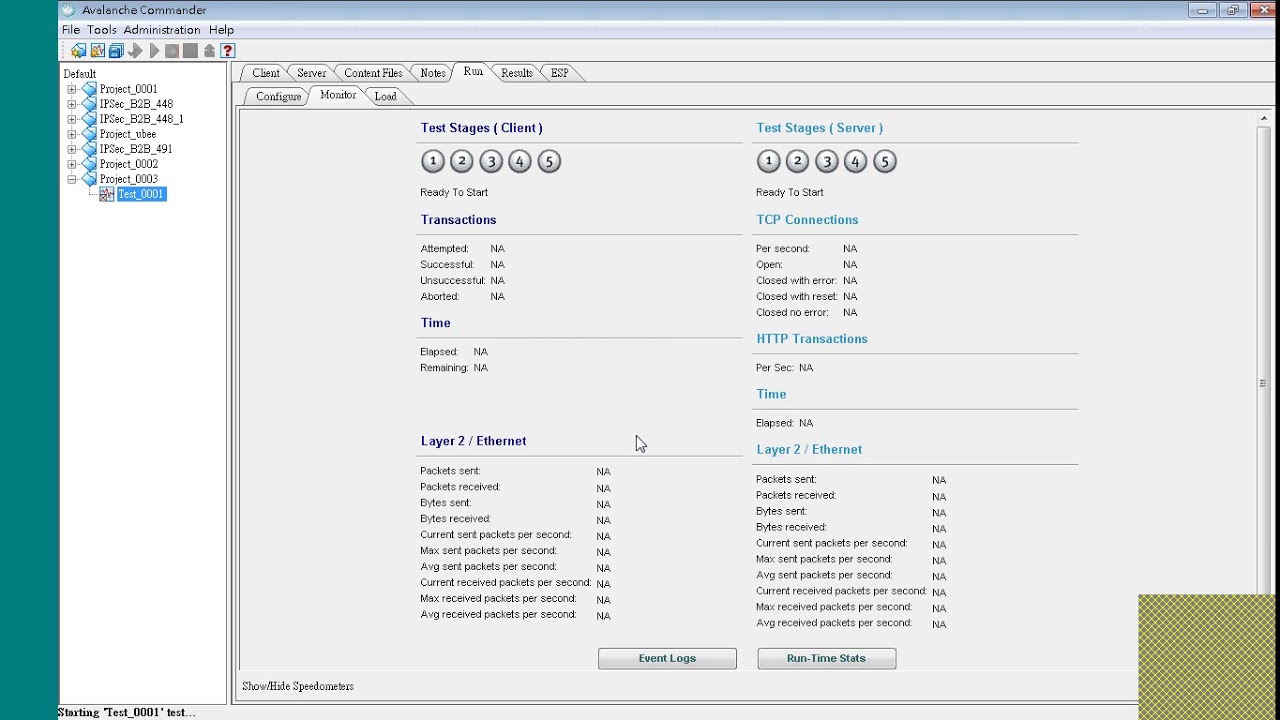Click client test stage circle 5

[549, 161]
